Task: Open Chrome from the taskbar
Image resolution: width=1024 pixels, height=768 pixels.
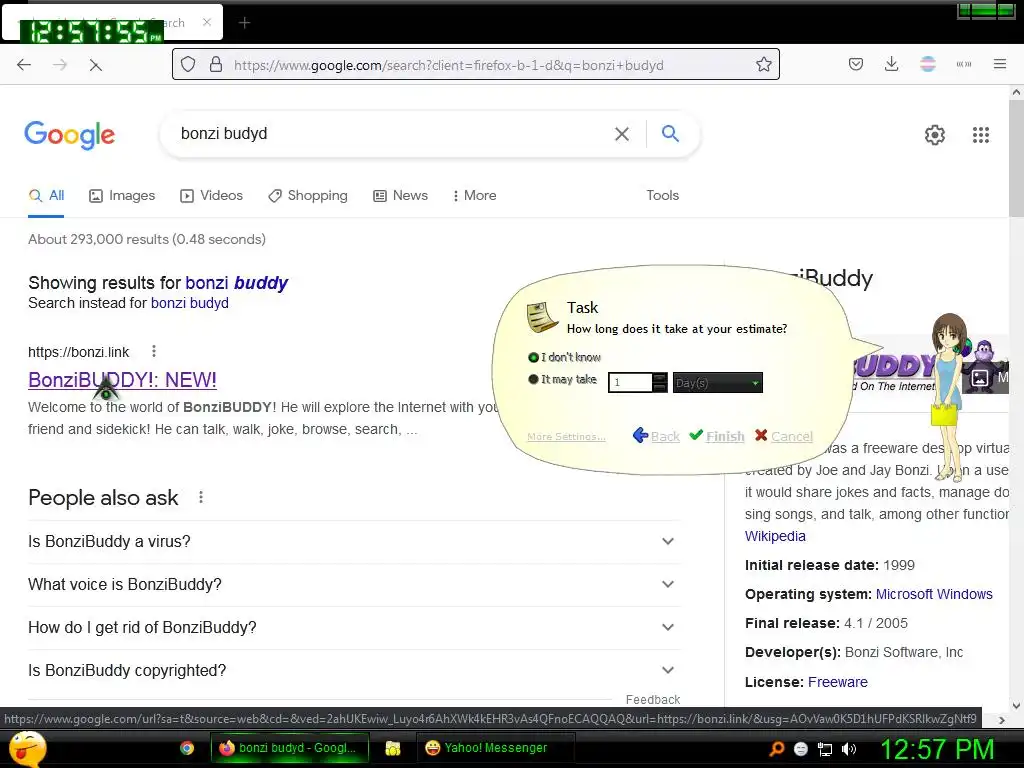Action: [x=187, y=748]
